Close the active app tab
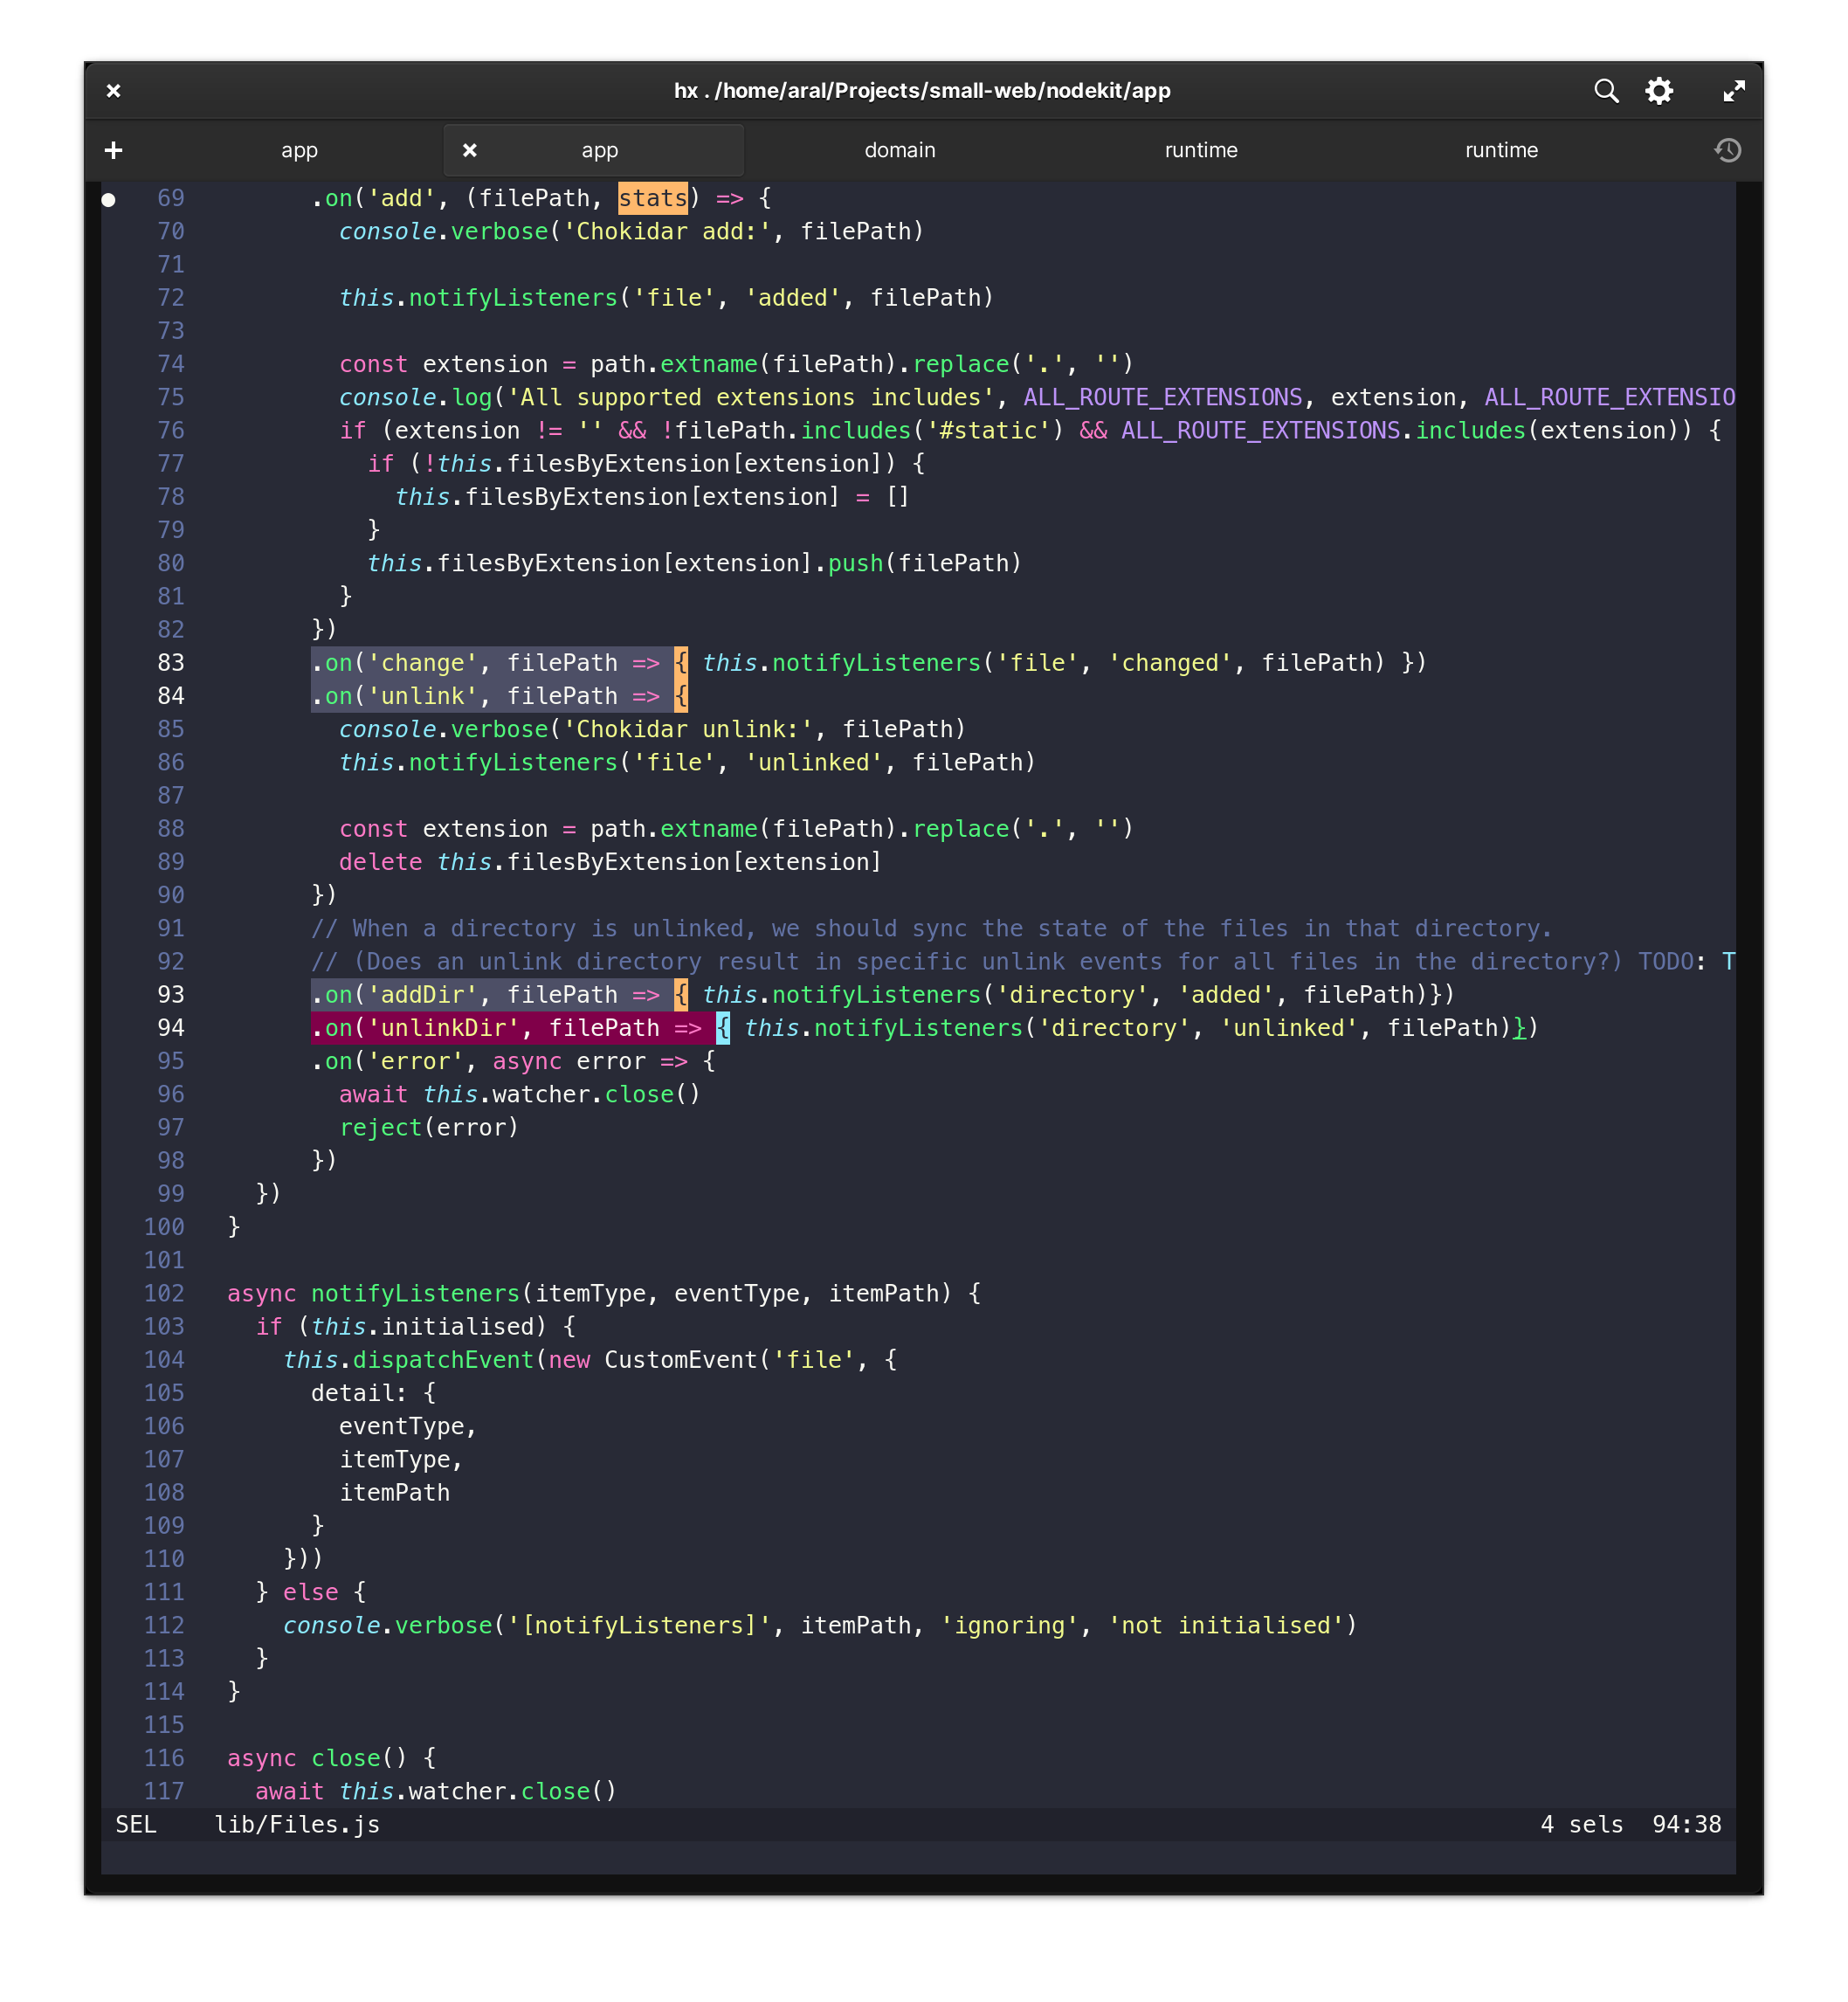 469,150
